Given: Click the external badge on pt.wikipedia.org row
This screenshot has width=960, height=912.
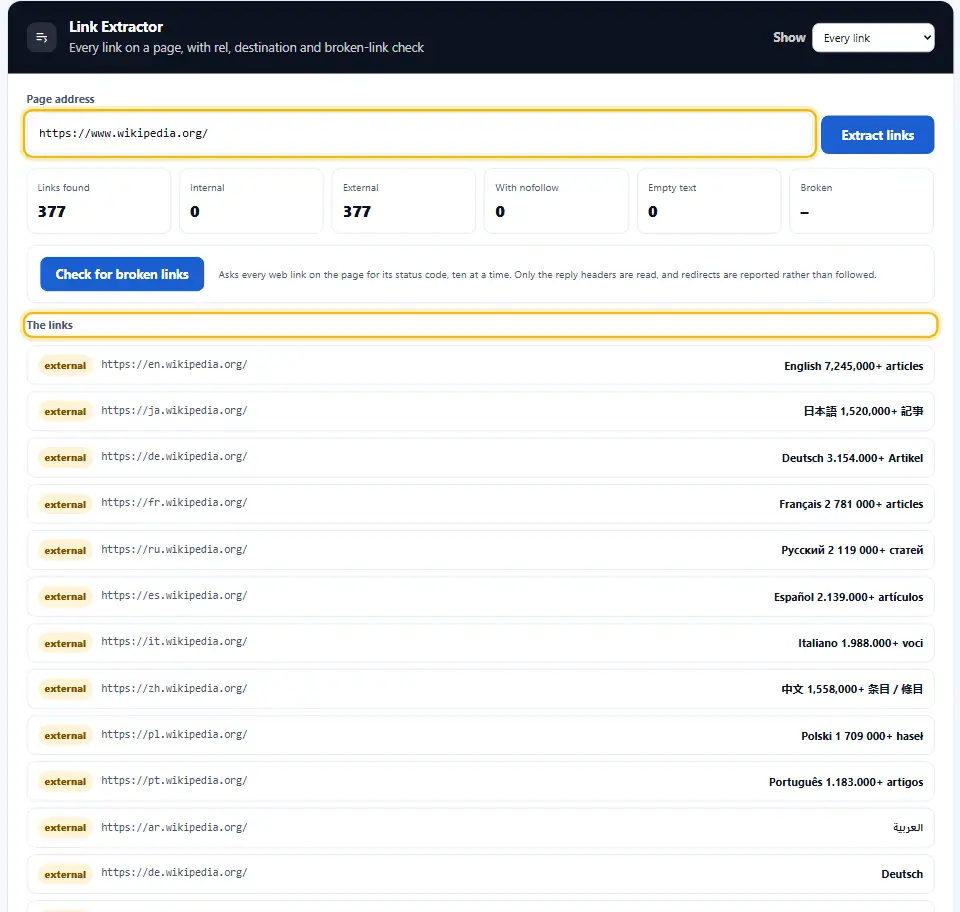Looking at the screenshot, I should point(65,782).
